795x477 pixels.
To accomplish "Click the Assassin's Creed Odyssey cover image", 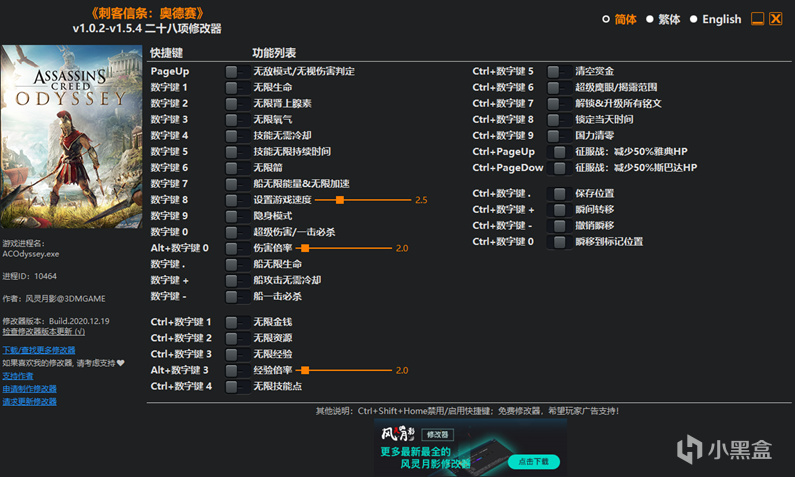I will (x=71, y=137).
